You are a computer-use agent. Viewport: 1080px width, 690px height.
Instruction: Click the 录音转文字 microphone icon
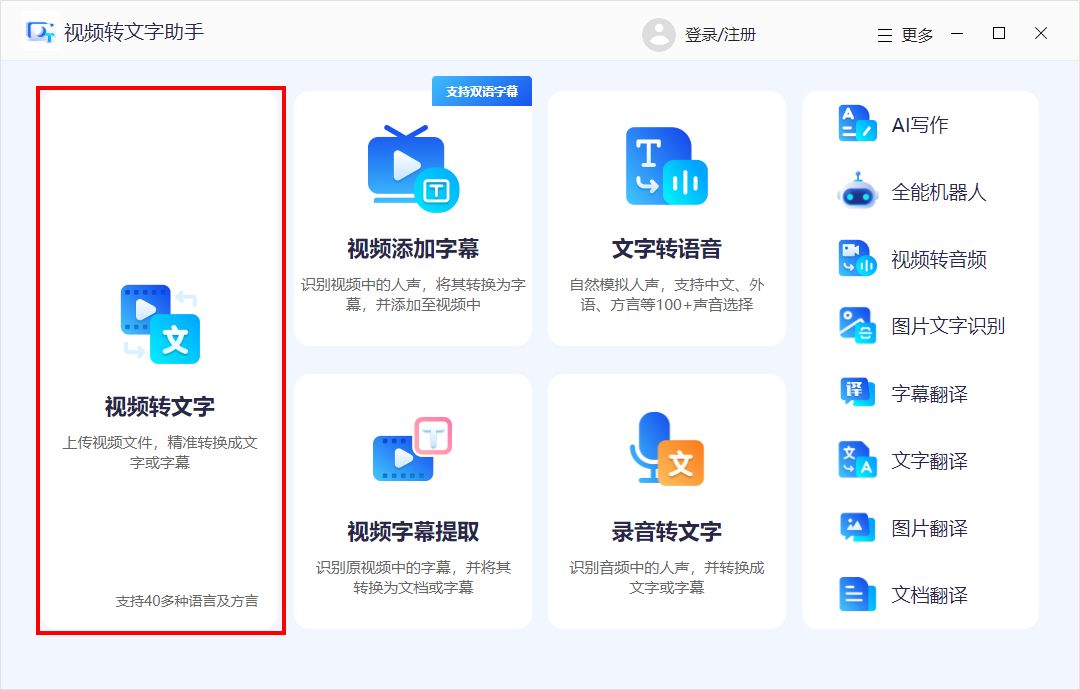[666, 448]
